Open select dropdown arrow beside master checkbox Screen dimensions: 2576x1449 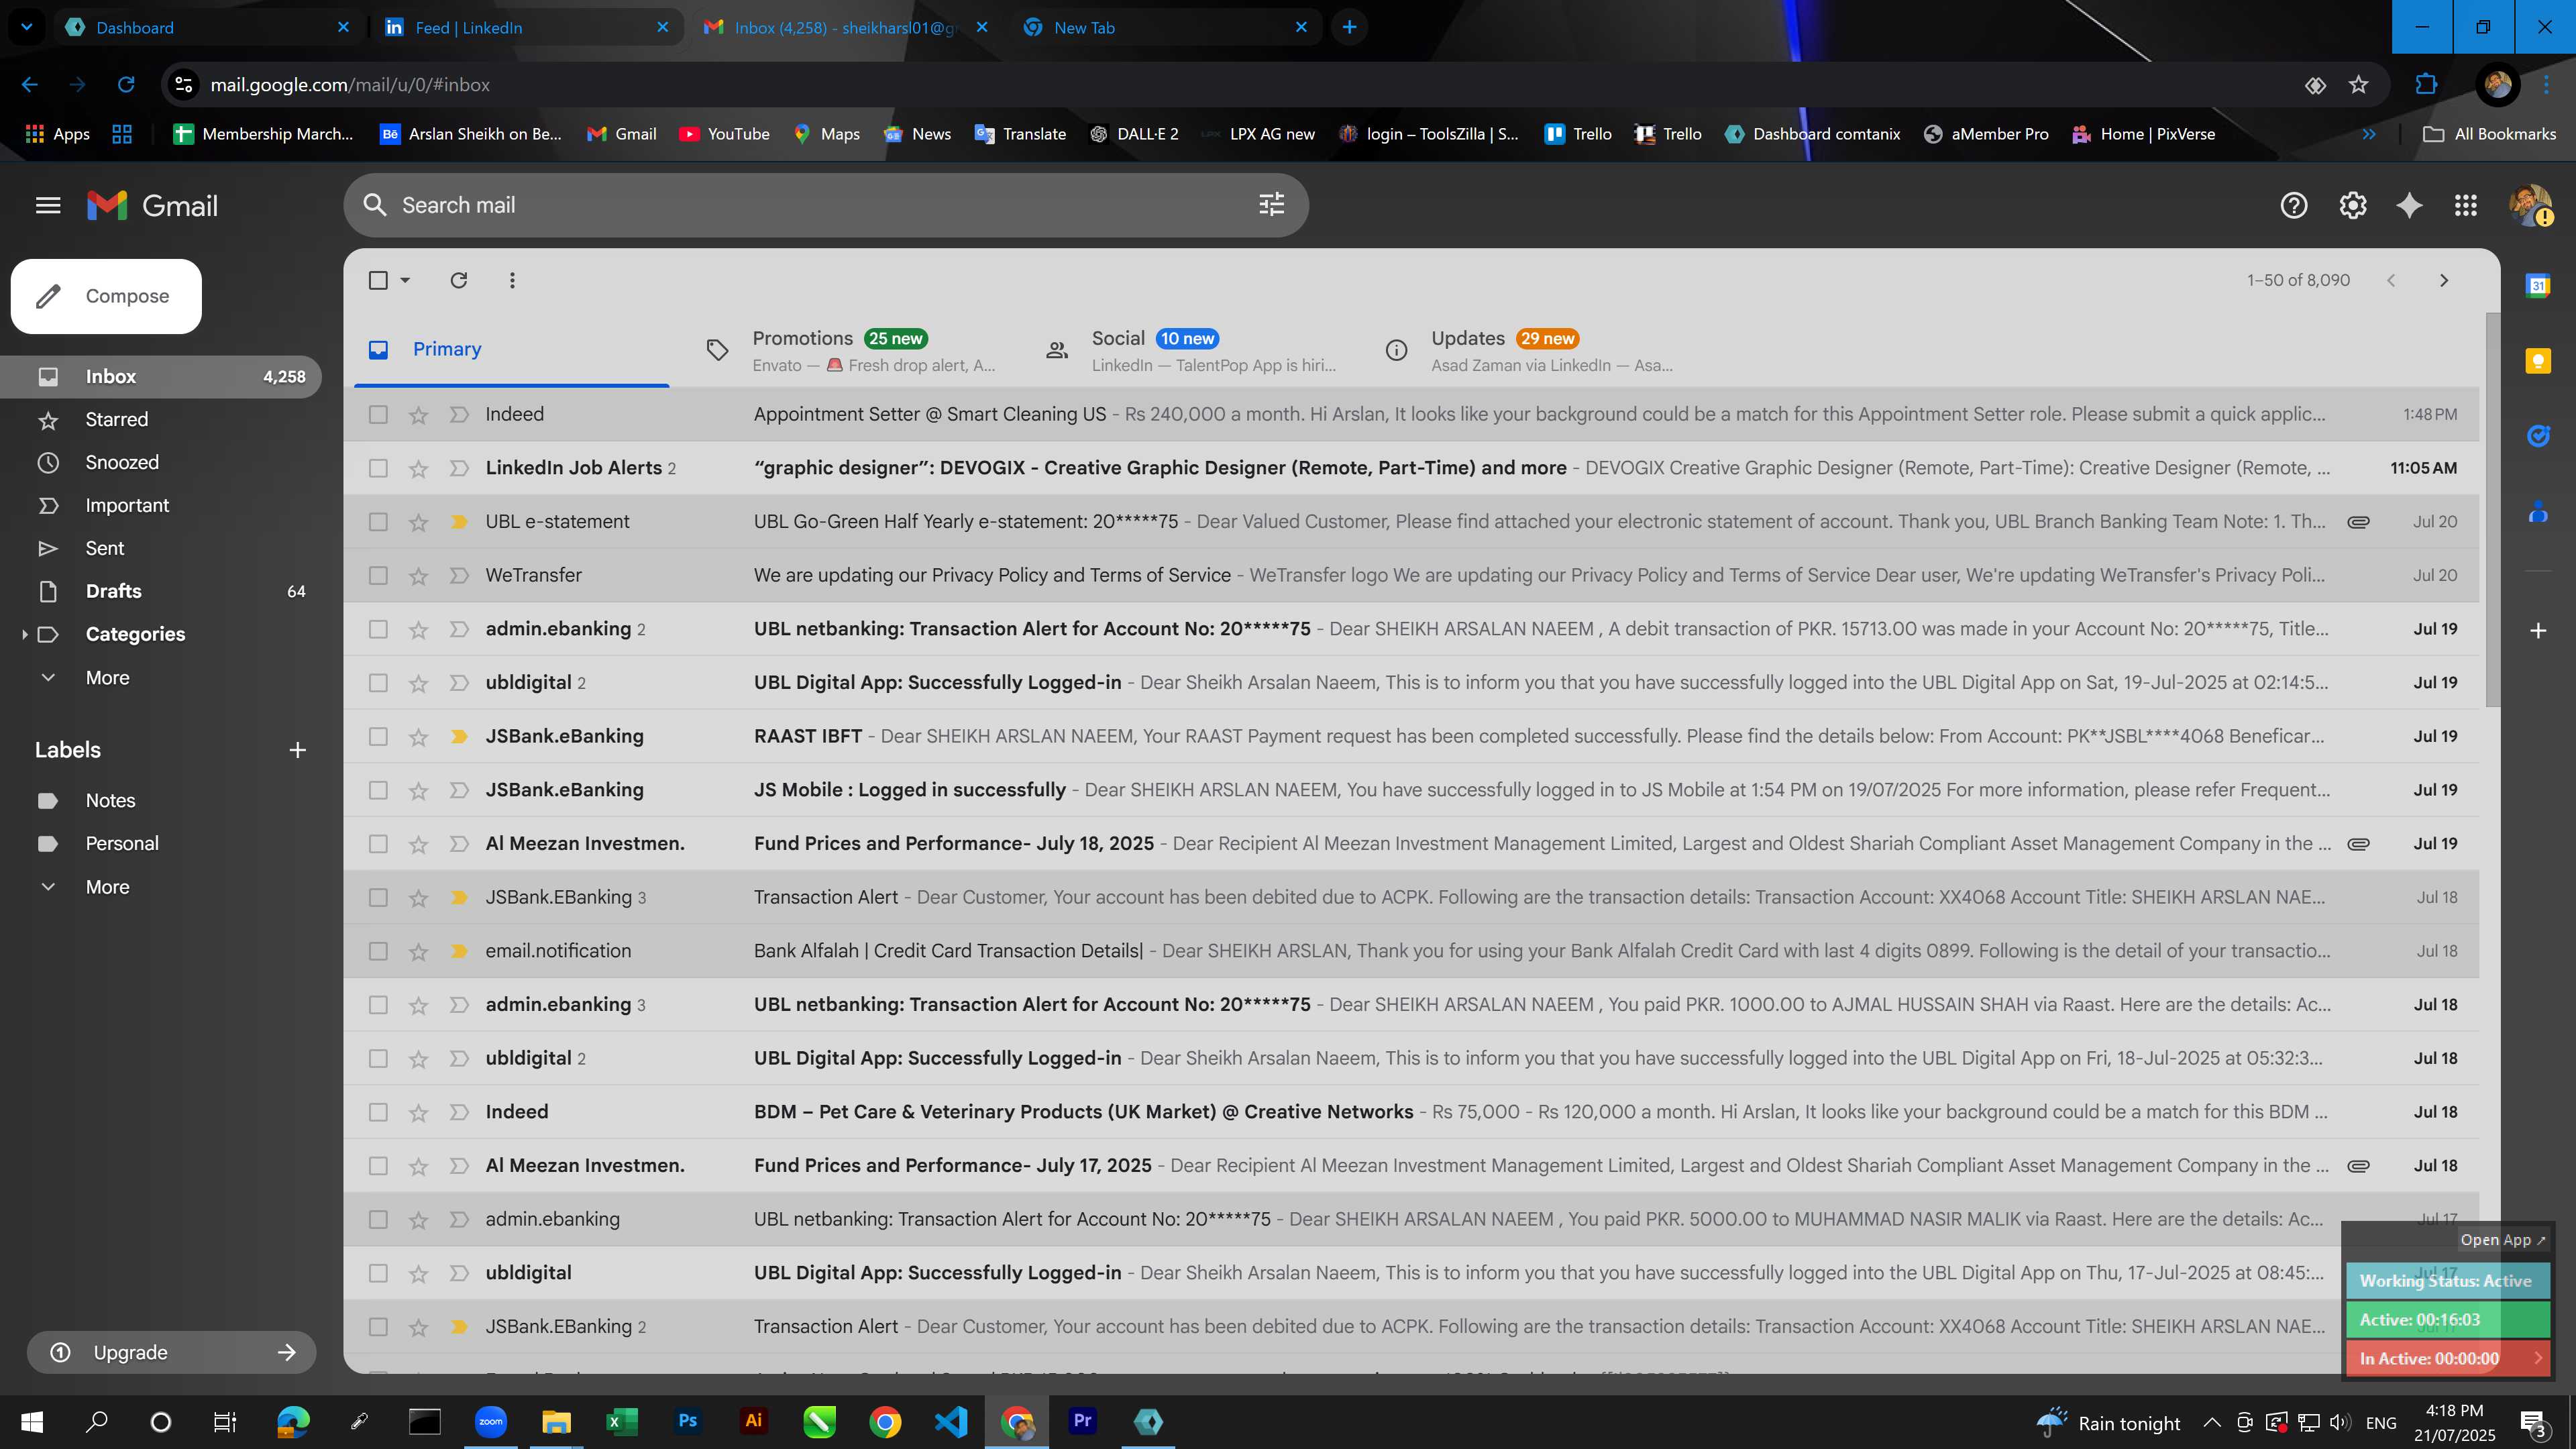405,280
